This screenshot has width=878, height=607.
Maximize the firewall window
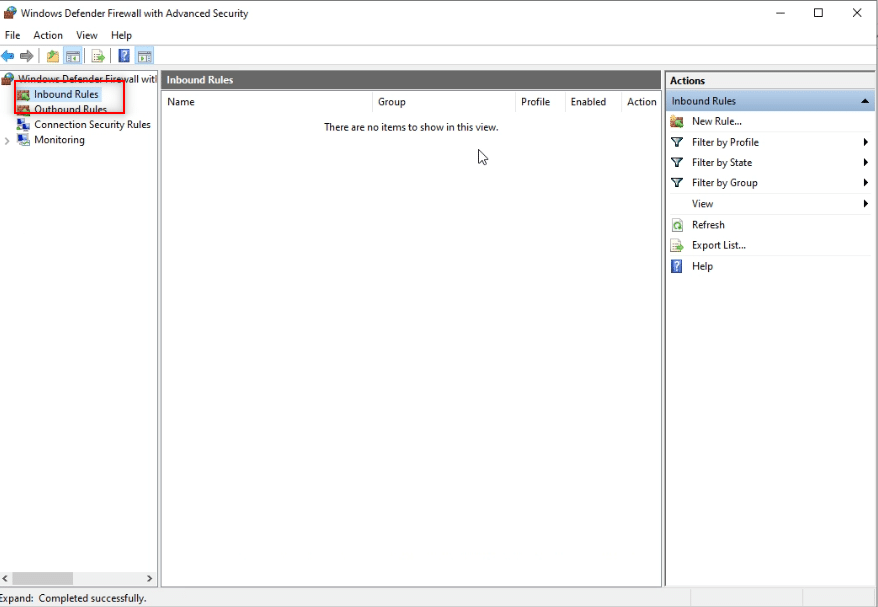pyautogui.click(x=818, y=13)
